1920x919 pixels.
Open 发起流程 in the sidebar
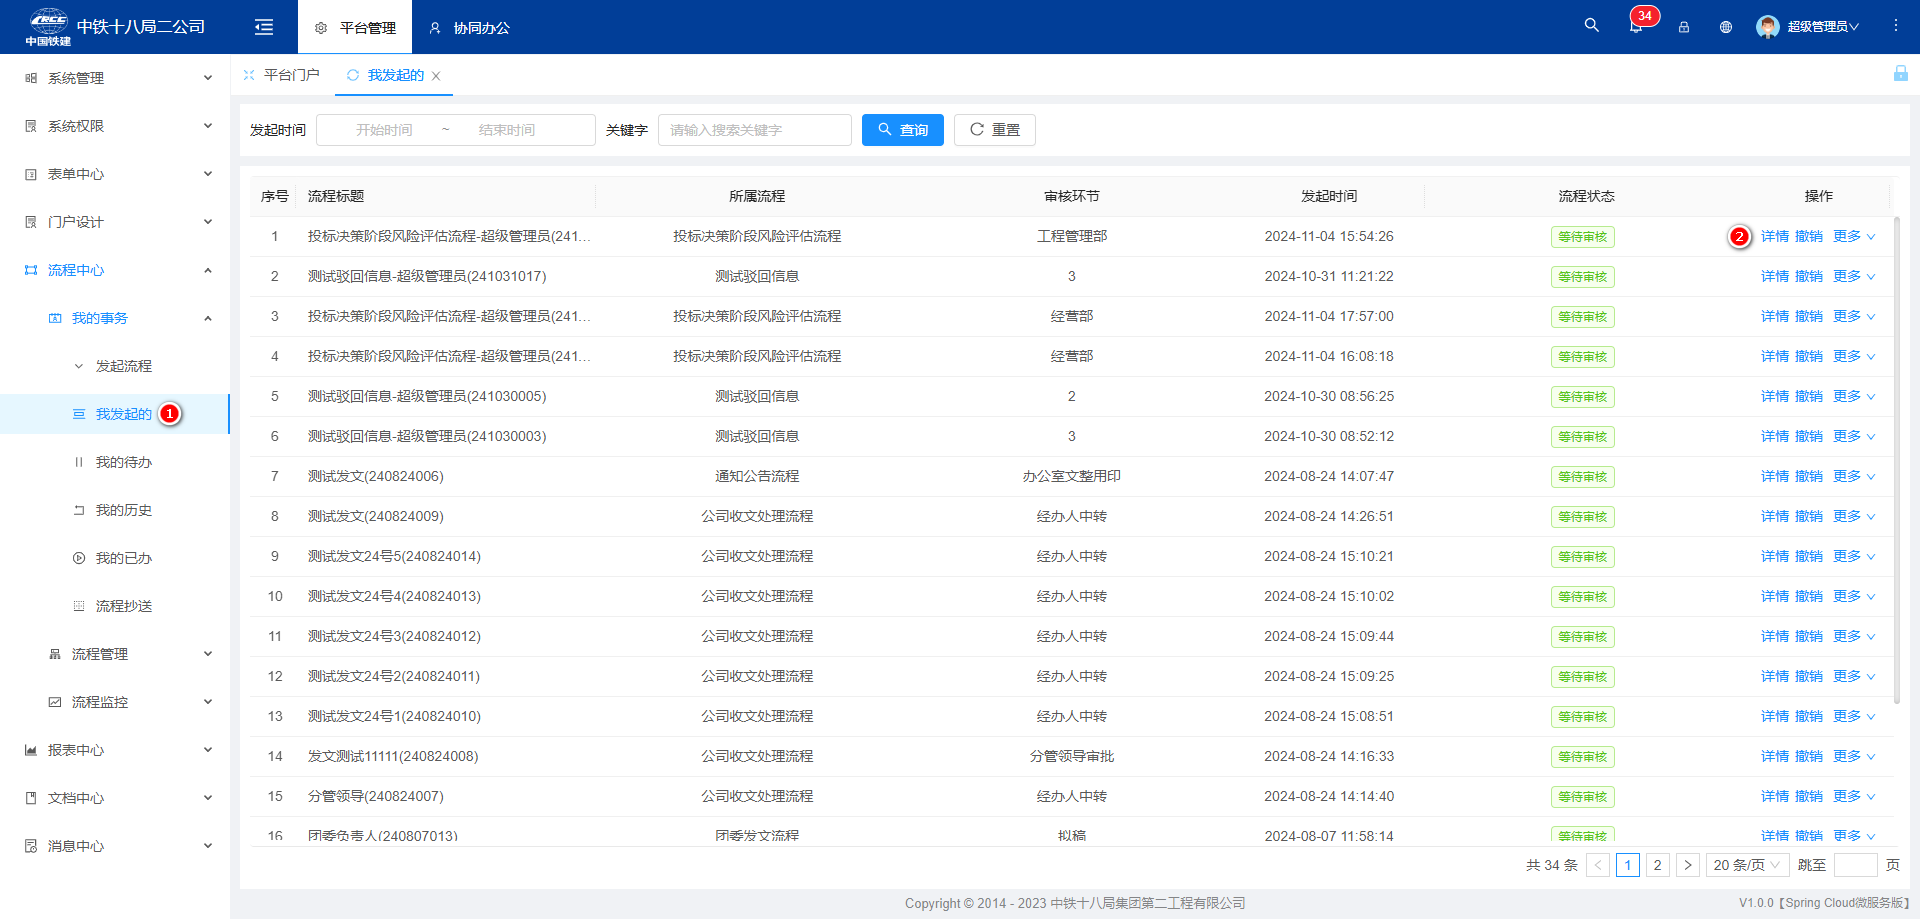pyautogui.click(x=124, y=366)
